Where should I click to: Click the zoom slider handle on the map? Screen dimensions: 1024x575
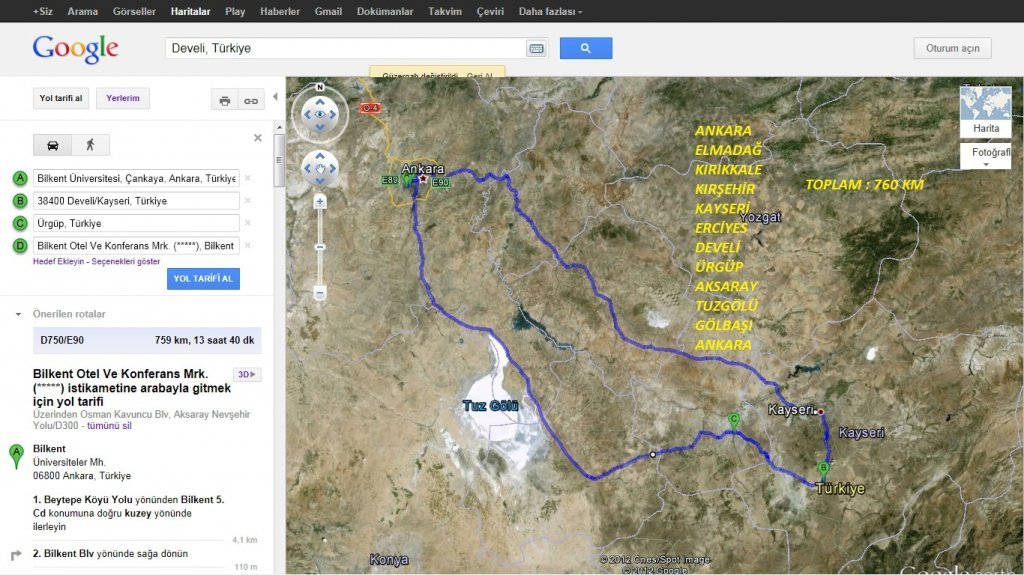[x=320, y=247]
